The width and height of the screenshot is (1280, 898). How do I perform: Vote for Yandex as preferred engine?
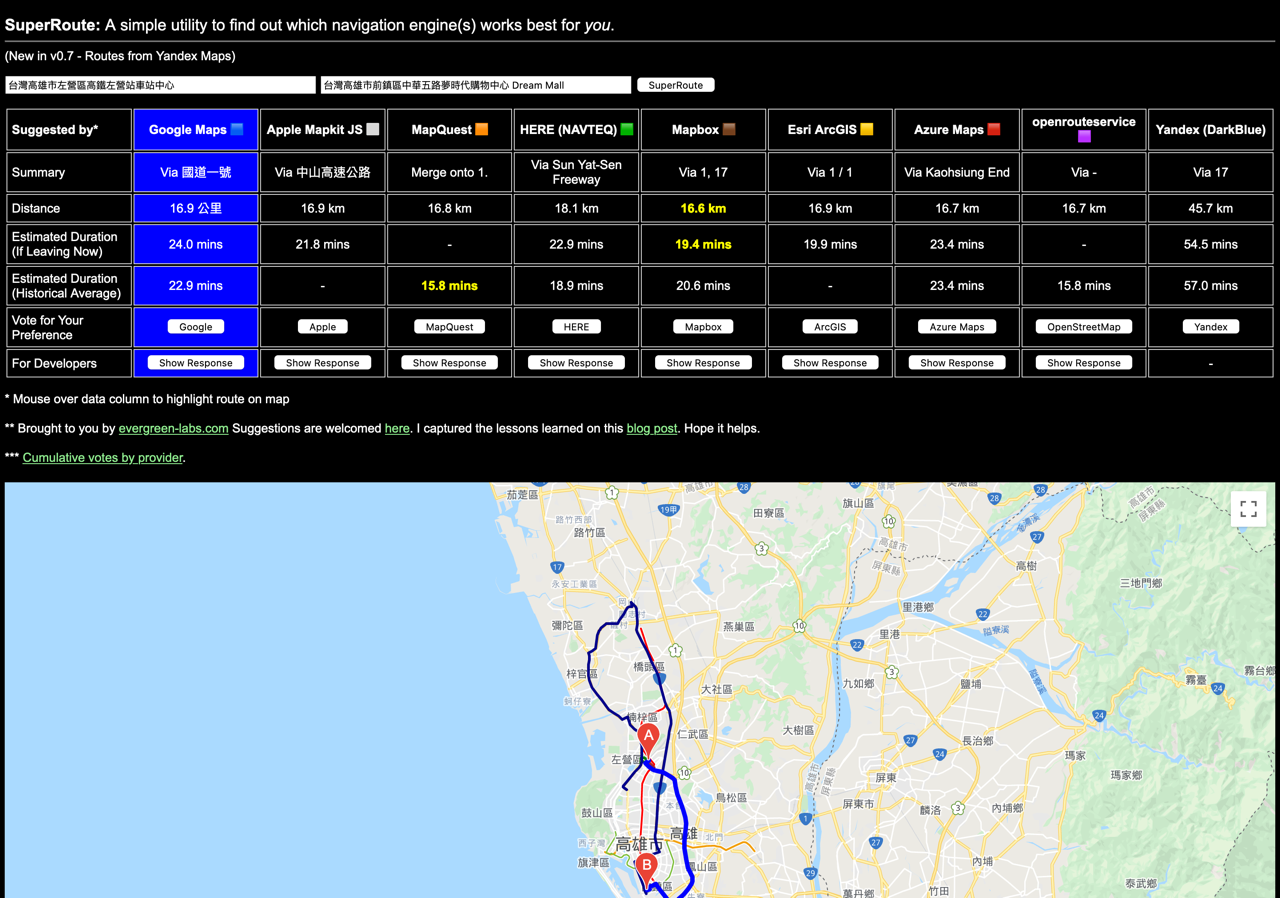pos(1211,327)
